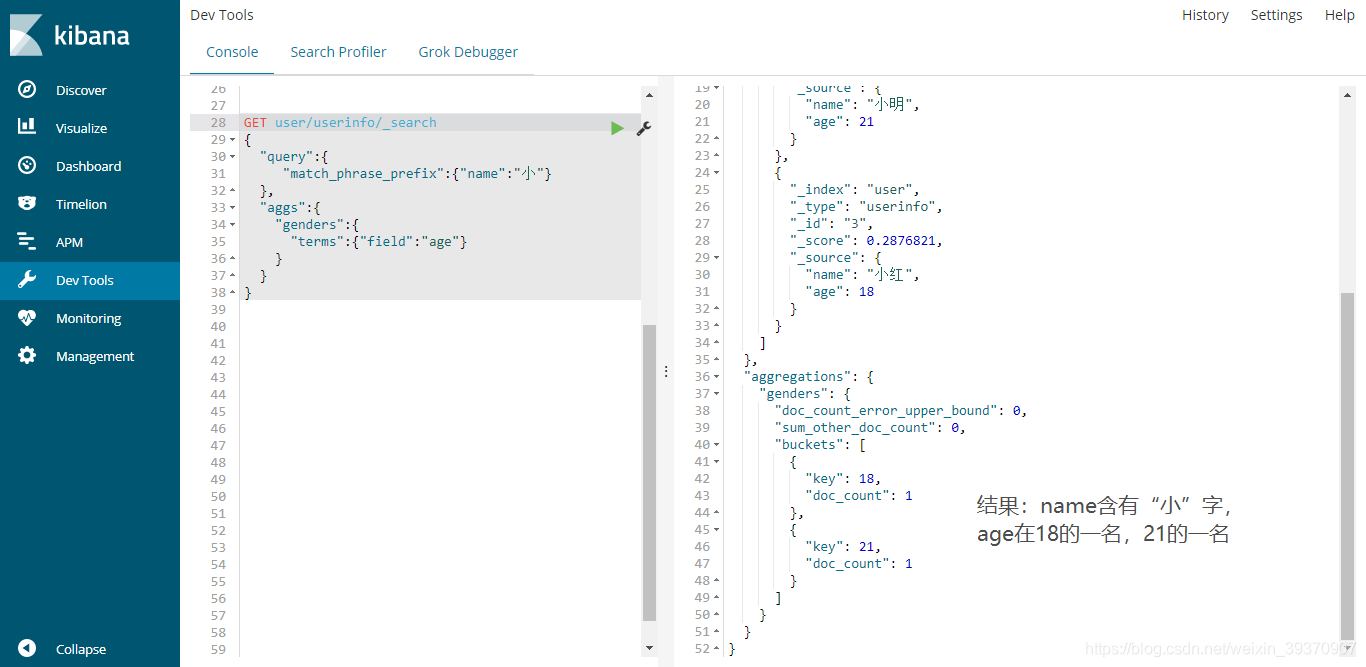The image size is (1366, 667).
Task: Switch to Grok Debugger tab
Action: tap(468, 52)
